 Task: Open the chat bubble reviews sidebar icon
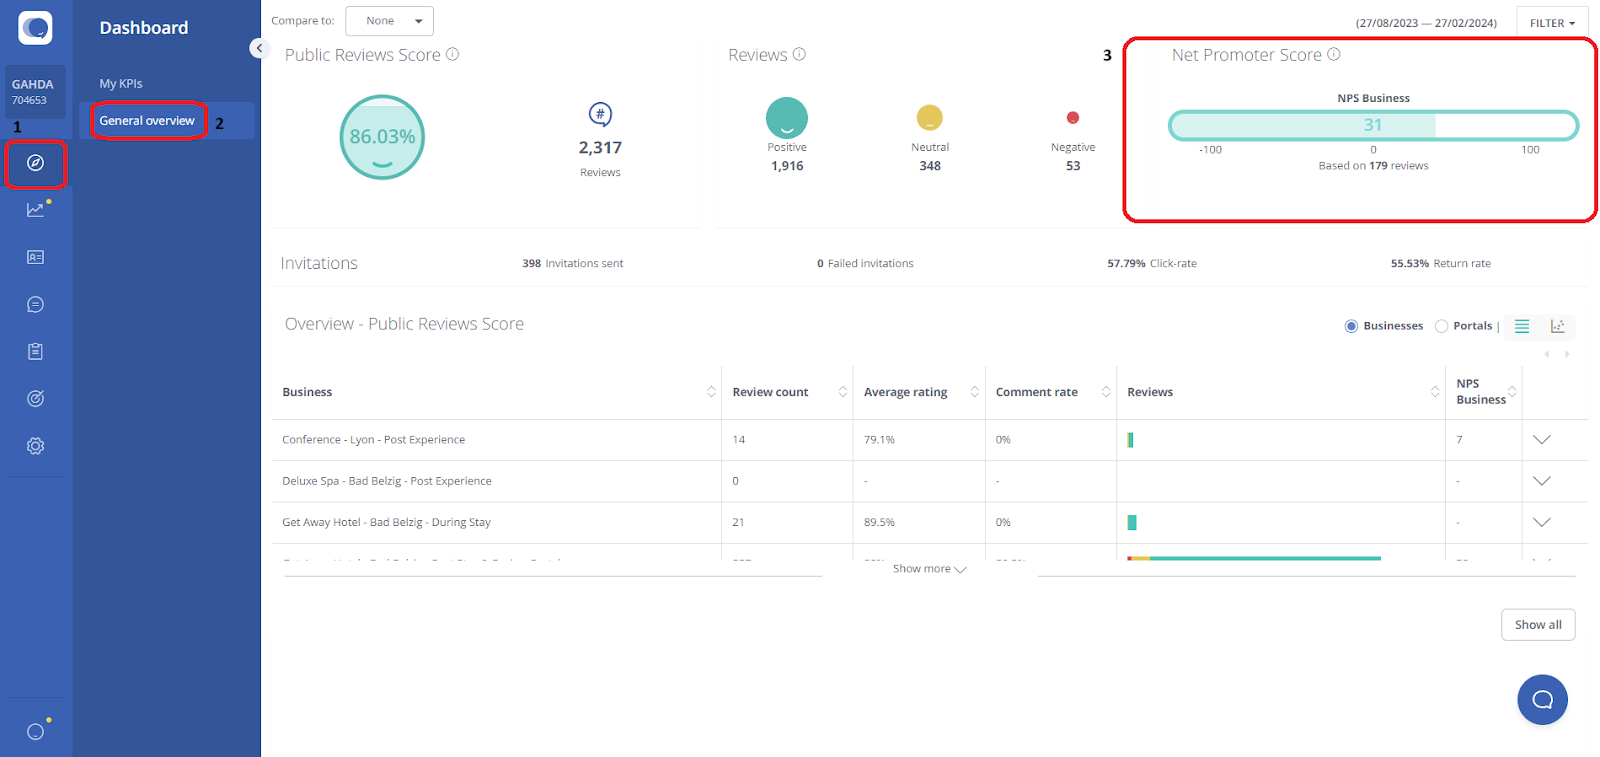click(x=36, y=304)
